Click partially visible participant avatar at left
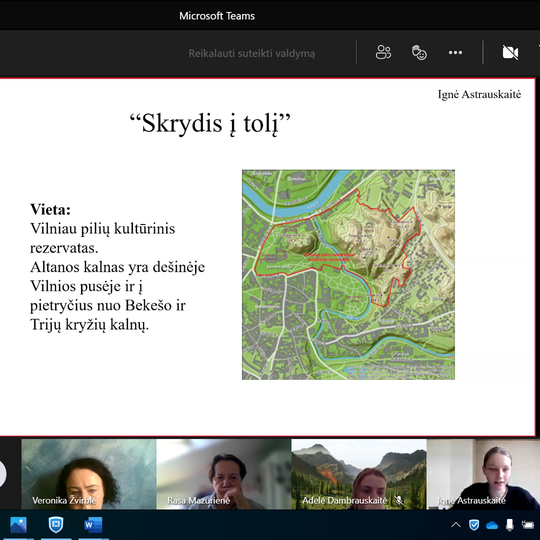The width and height of the screenshot is (540, 540). (3, 474)
